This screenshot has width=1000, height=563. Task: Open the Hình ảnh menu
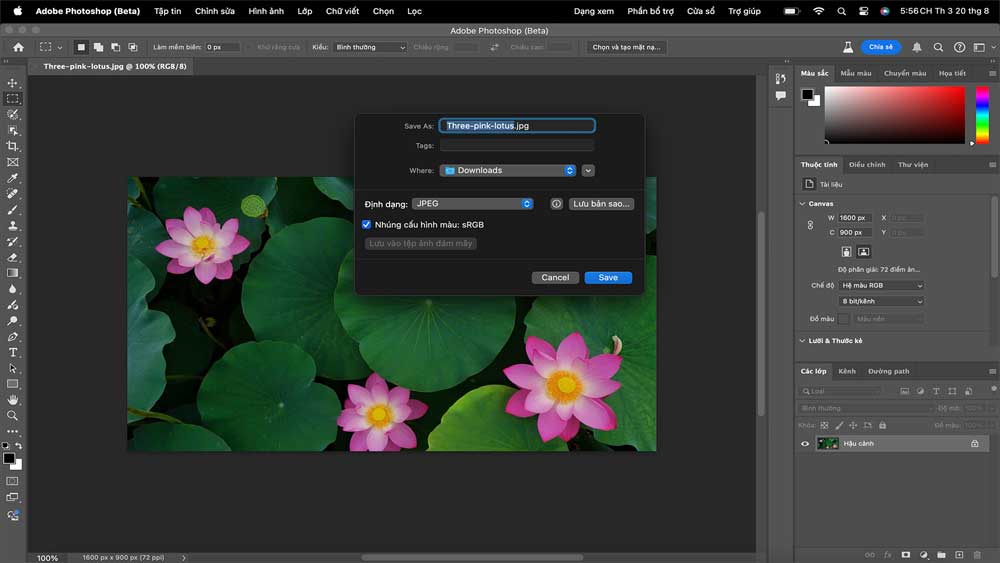266,11
